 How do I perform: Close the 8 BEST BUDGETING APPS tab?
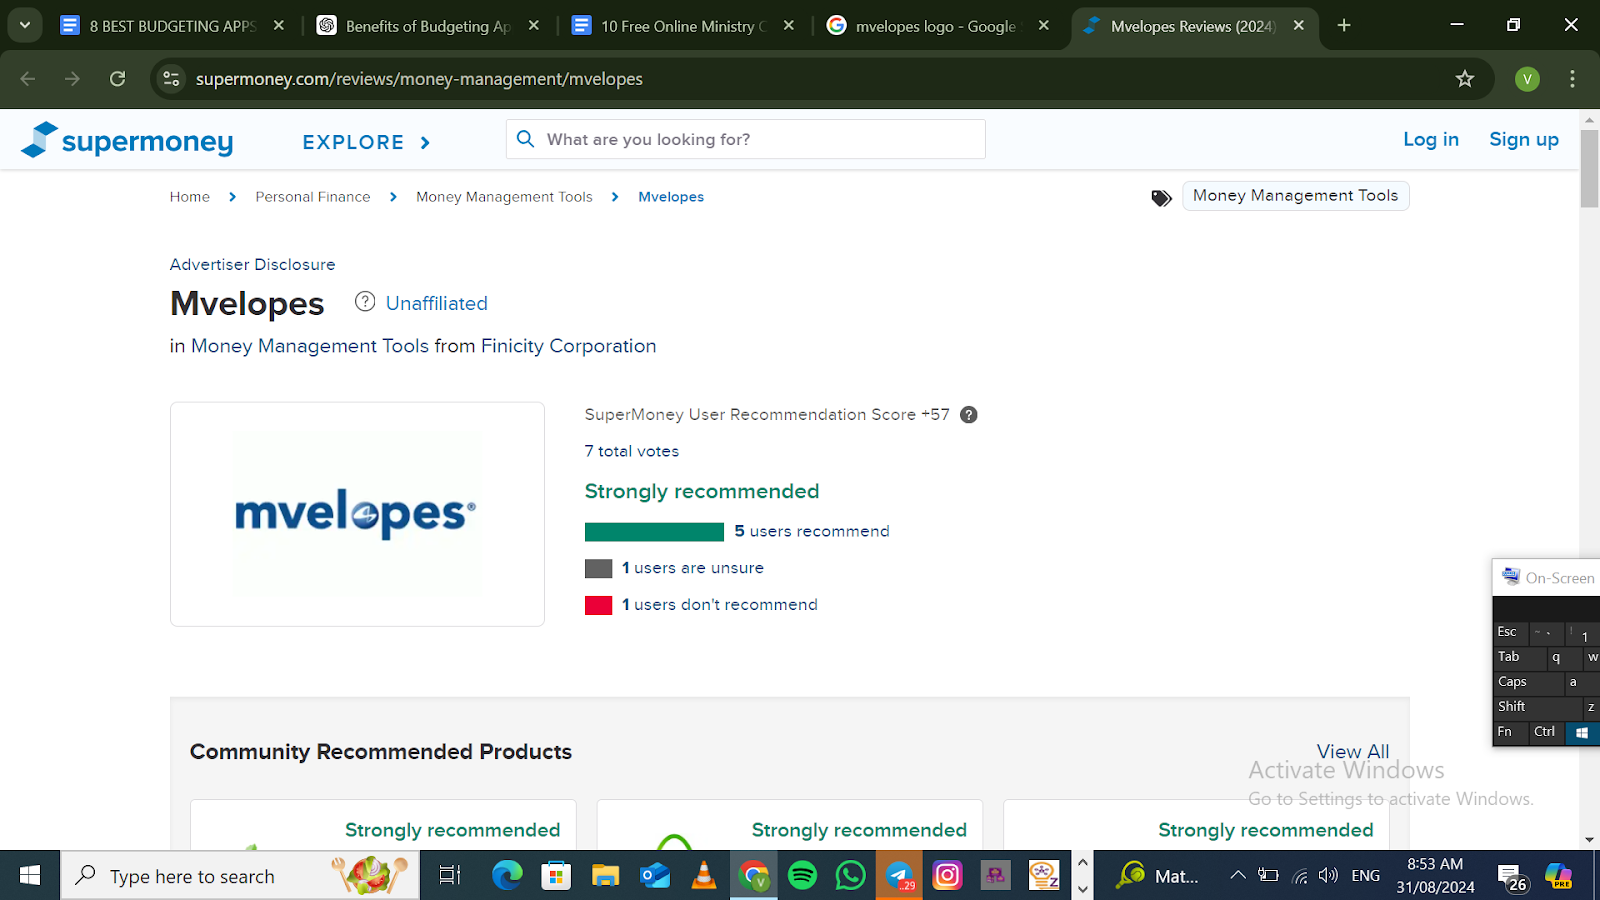point(279,26)
